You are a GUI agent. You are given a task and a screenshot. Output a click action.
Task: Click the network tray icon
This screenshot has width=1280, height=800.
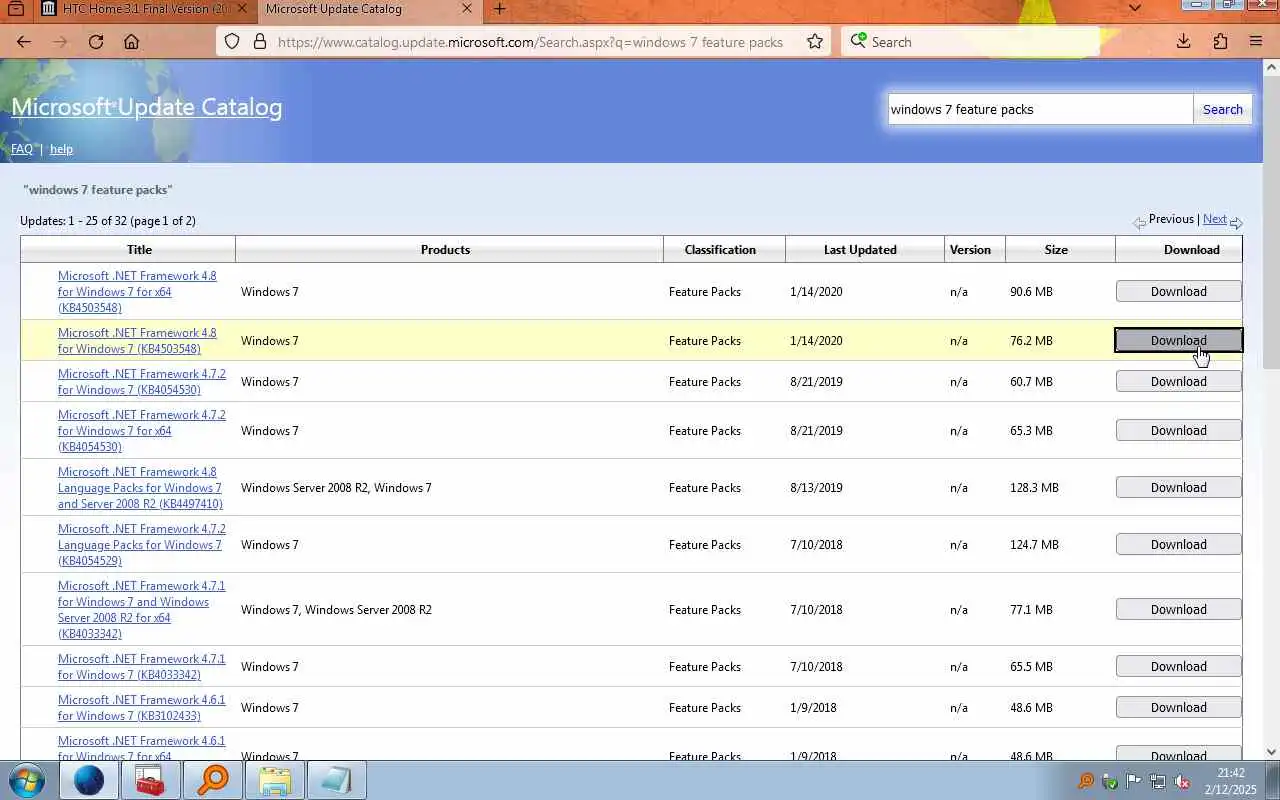(1158, 781)
